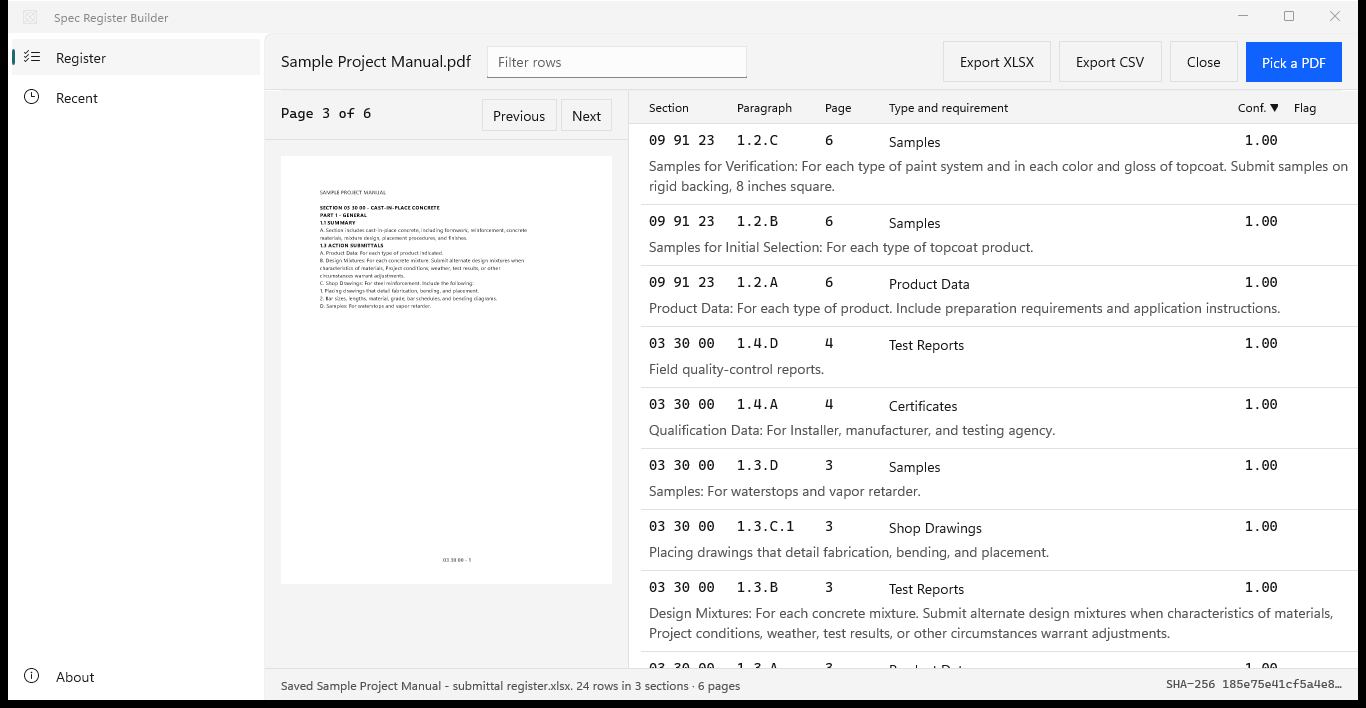Export the register as XLSX

pos(997,62)
